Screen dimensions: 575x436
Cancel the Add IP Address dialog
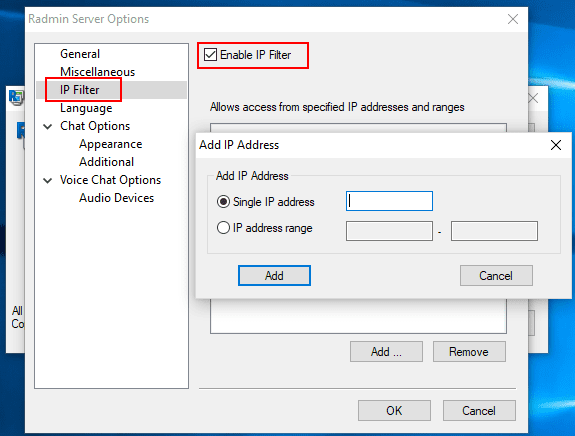point(496,275)
